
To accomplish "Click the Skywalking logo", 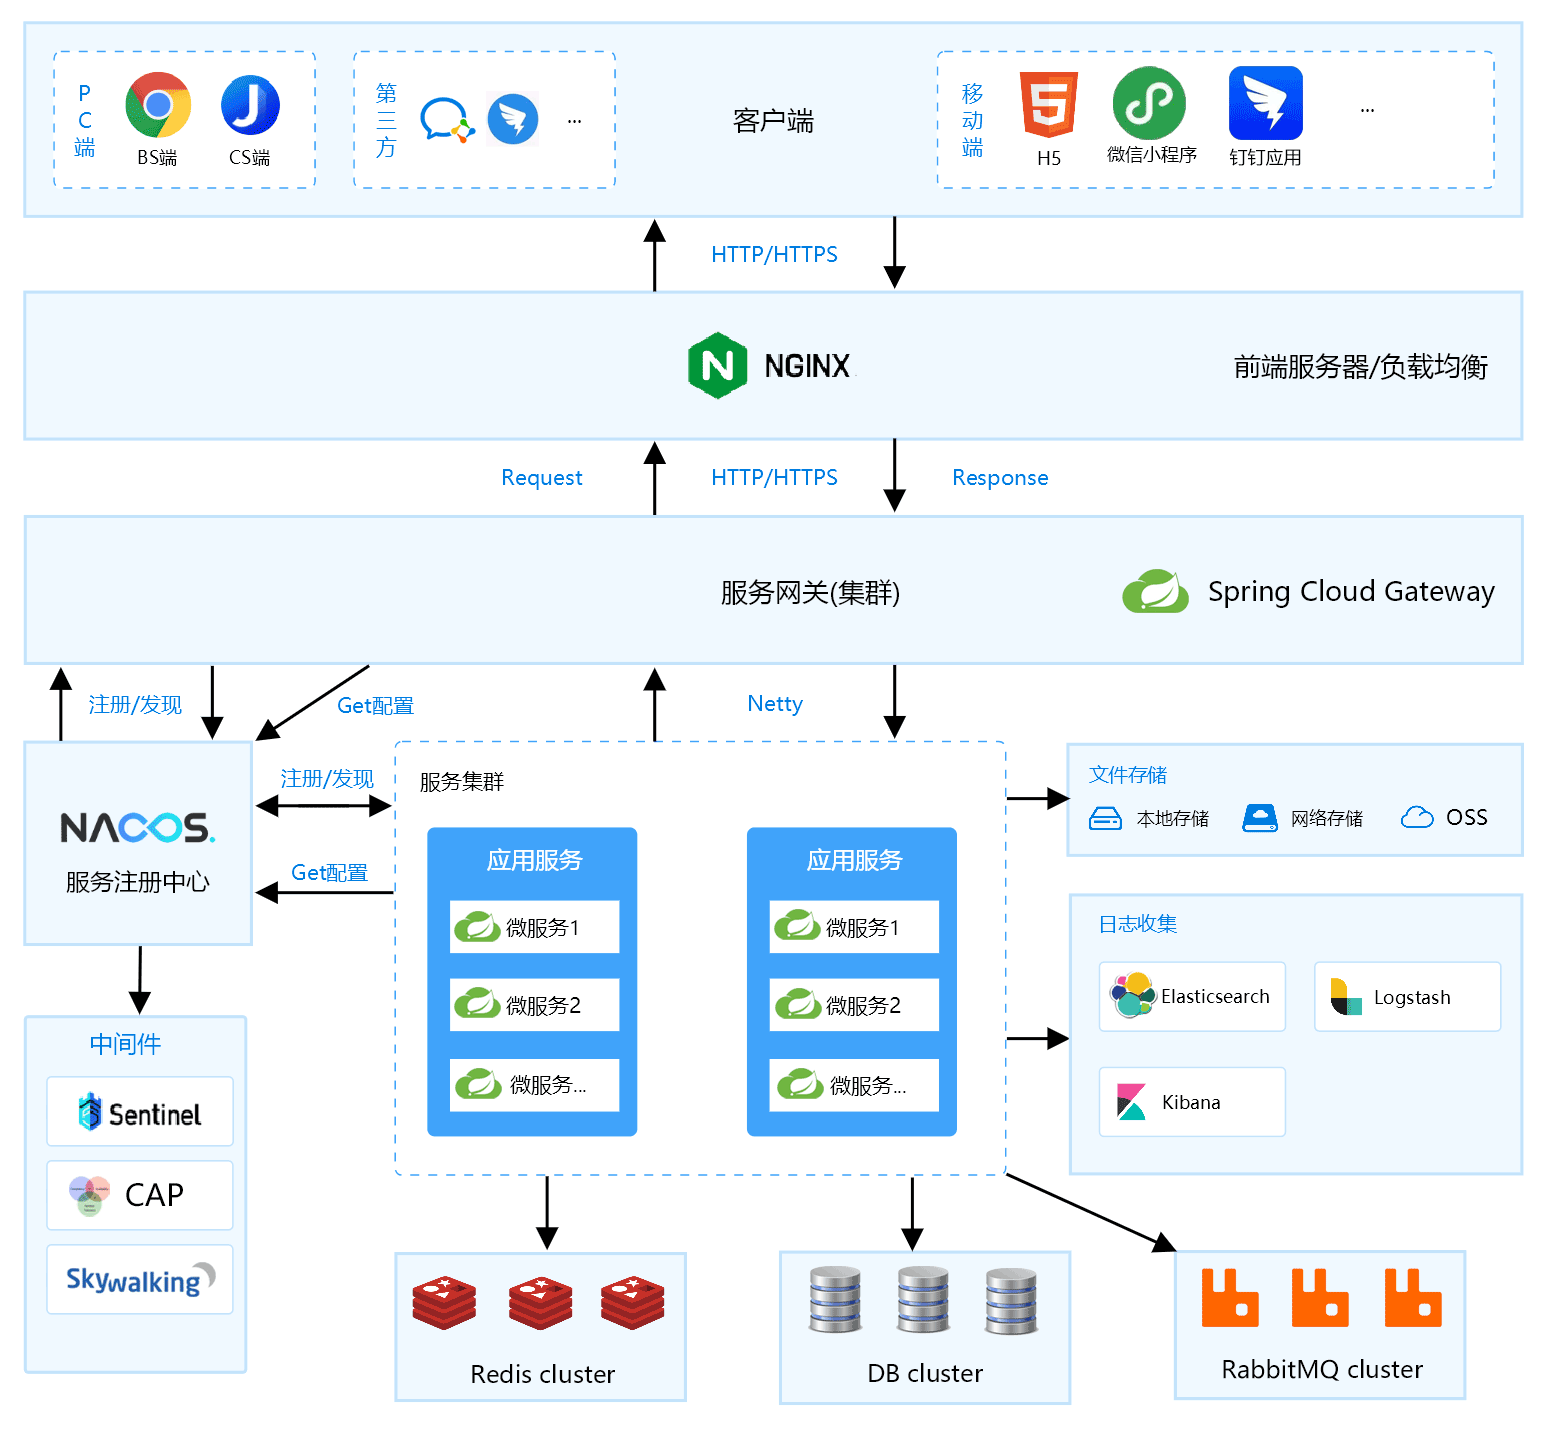I will (140, 1279).
